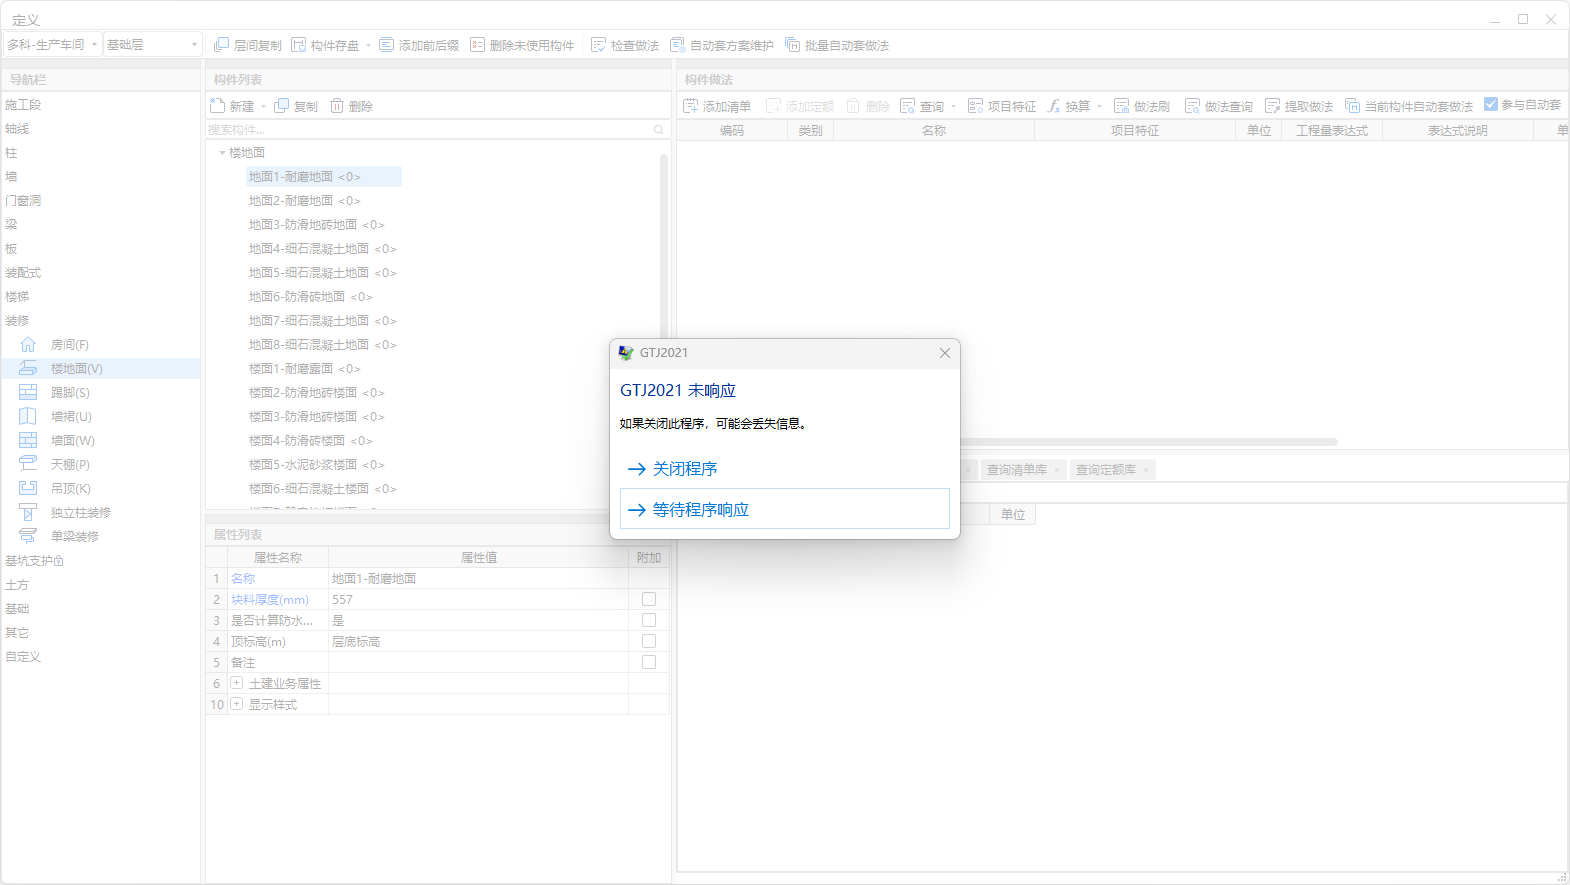Click the 新建 component icon
Image resolution: width=1570 pixels, height=885 pixels.
click(218, 106)
